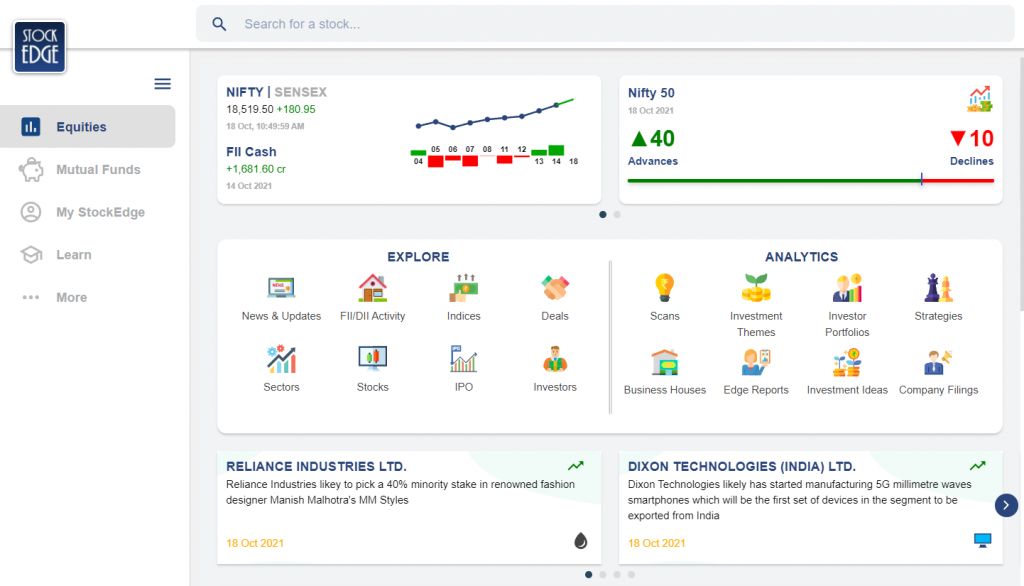Click the search magnifier icon

219,24
